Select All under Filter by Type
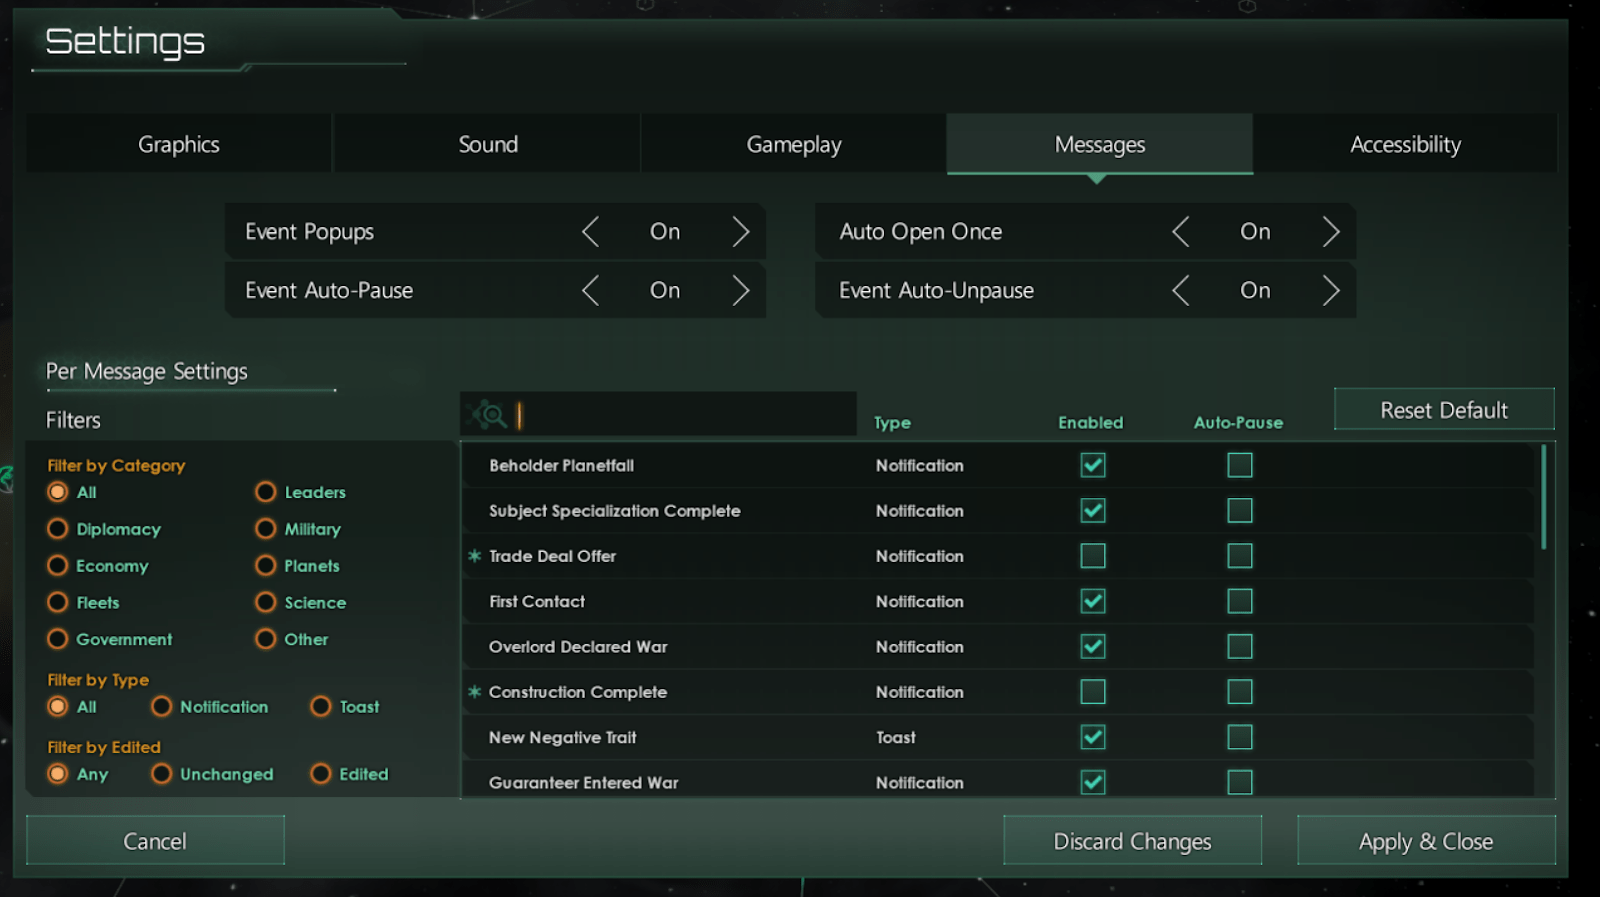This screenshot has width=1600, height=897. (x=58, y=707)
